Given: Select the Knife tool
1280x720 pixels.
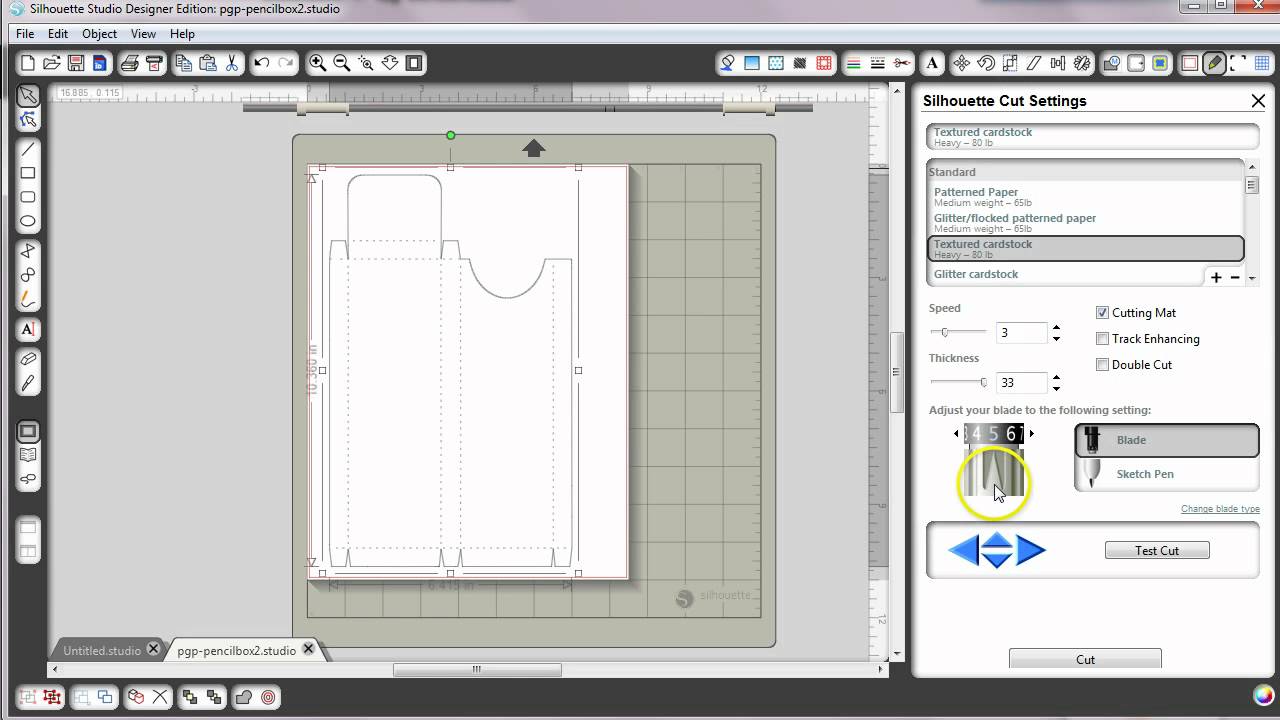Looking at the screenshot, I should click(x=28, y=383).
